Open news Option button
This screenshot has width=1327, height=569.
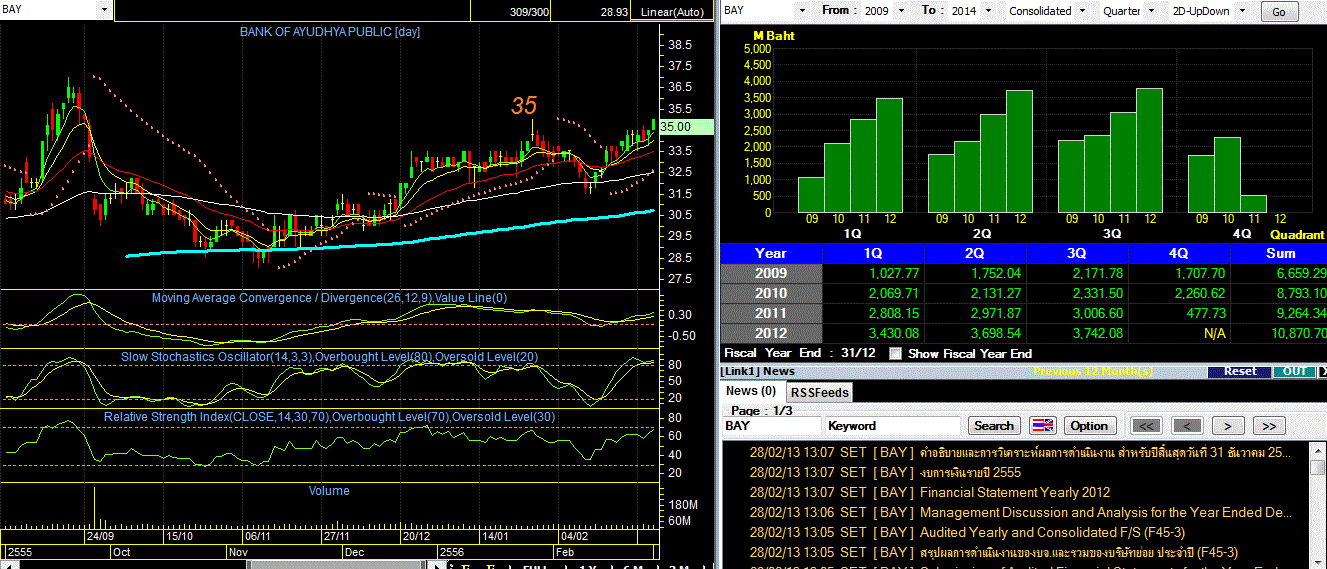point(1089,425)
